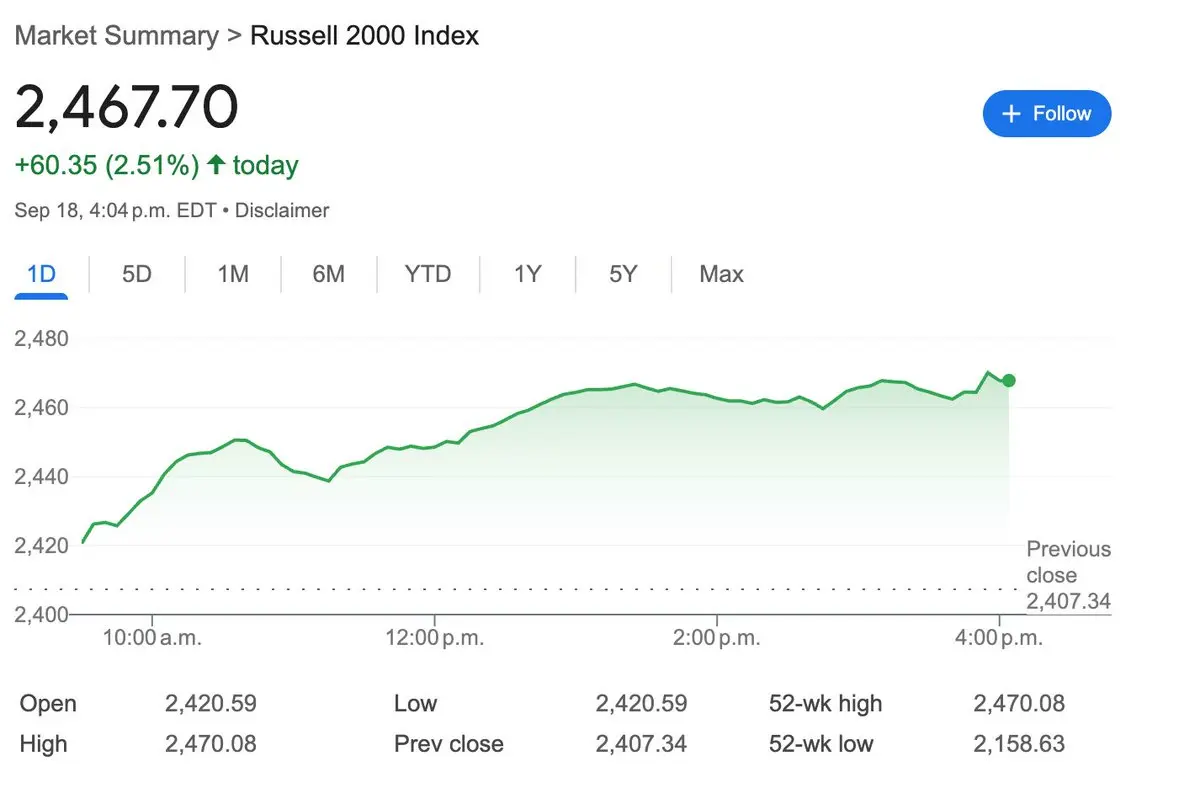Switch to the 5D tab
Viewport: 1200px width, 788px height.
tap(136, 274)
